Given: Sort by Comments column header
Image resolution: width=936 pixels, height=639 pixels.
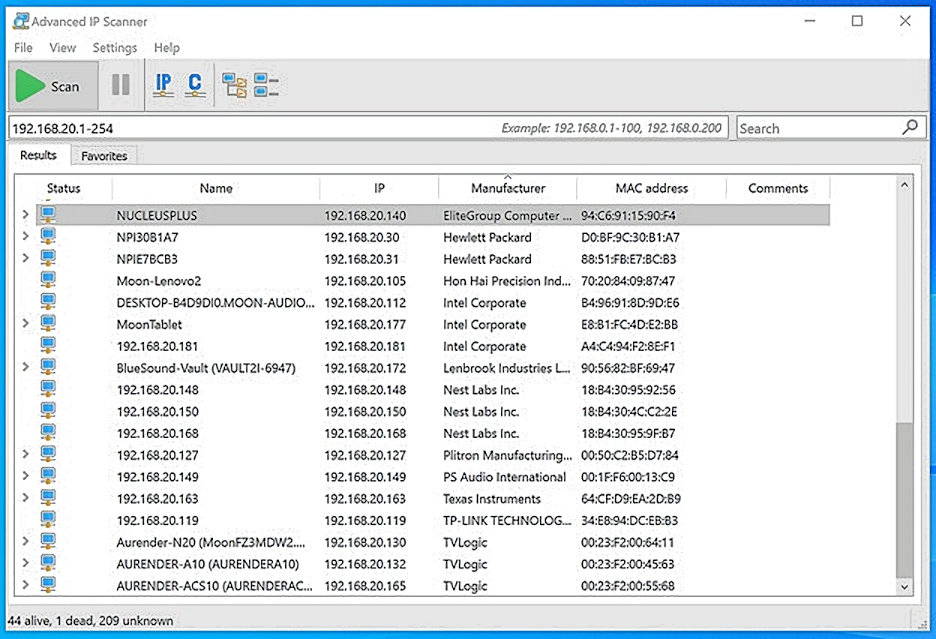Looking at the screenshot, I should 778,188.
